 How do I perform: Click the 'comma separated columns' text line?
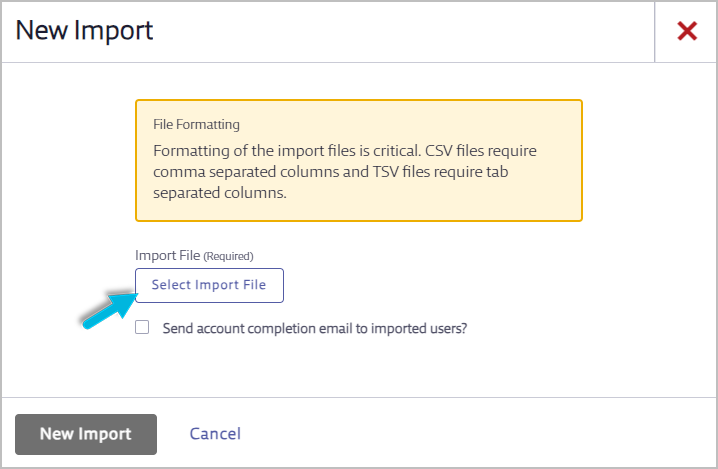pos(261,172)
